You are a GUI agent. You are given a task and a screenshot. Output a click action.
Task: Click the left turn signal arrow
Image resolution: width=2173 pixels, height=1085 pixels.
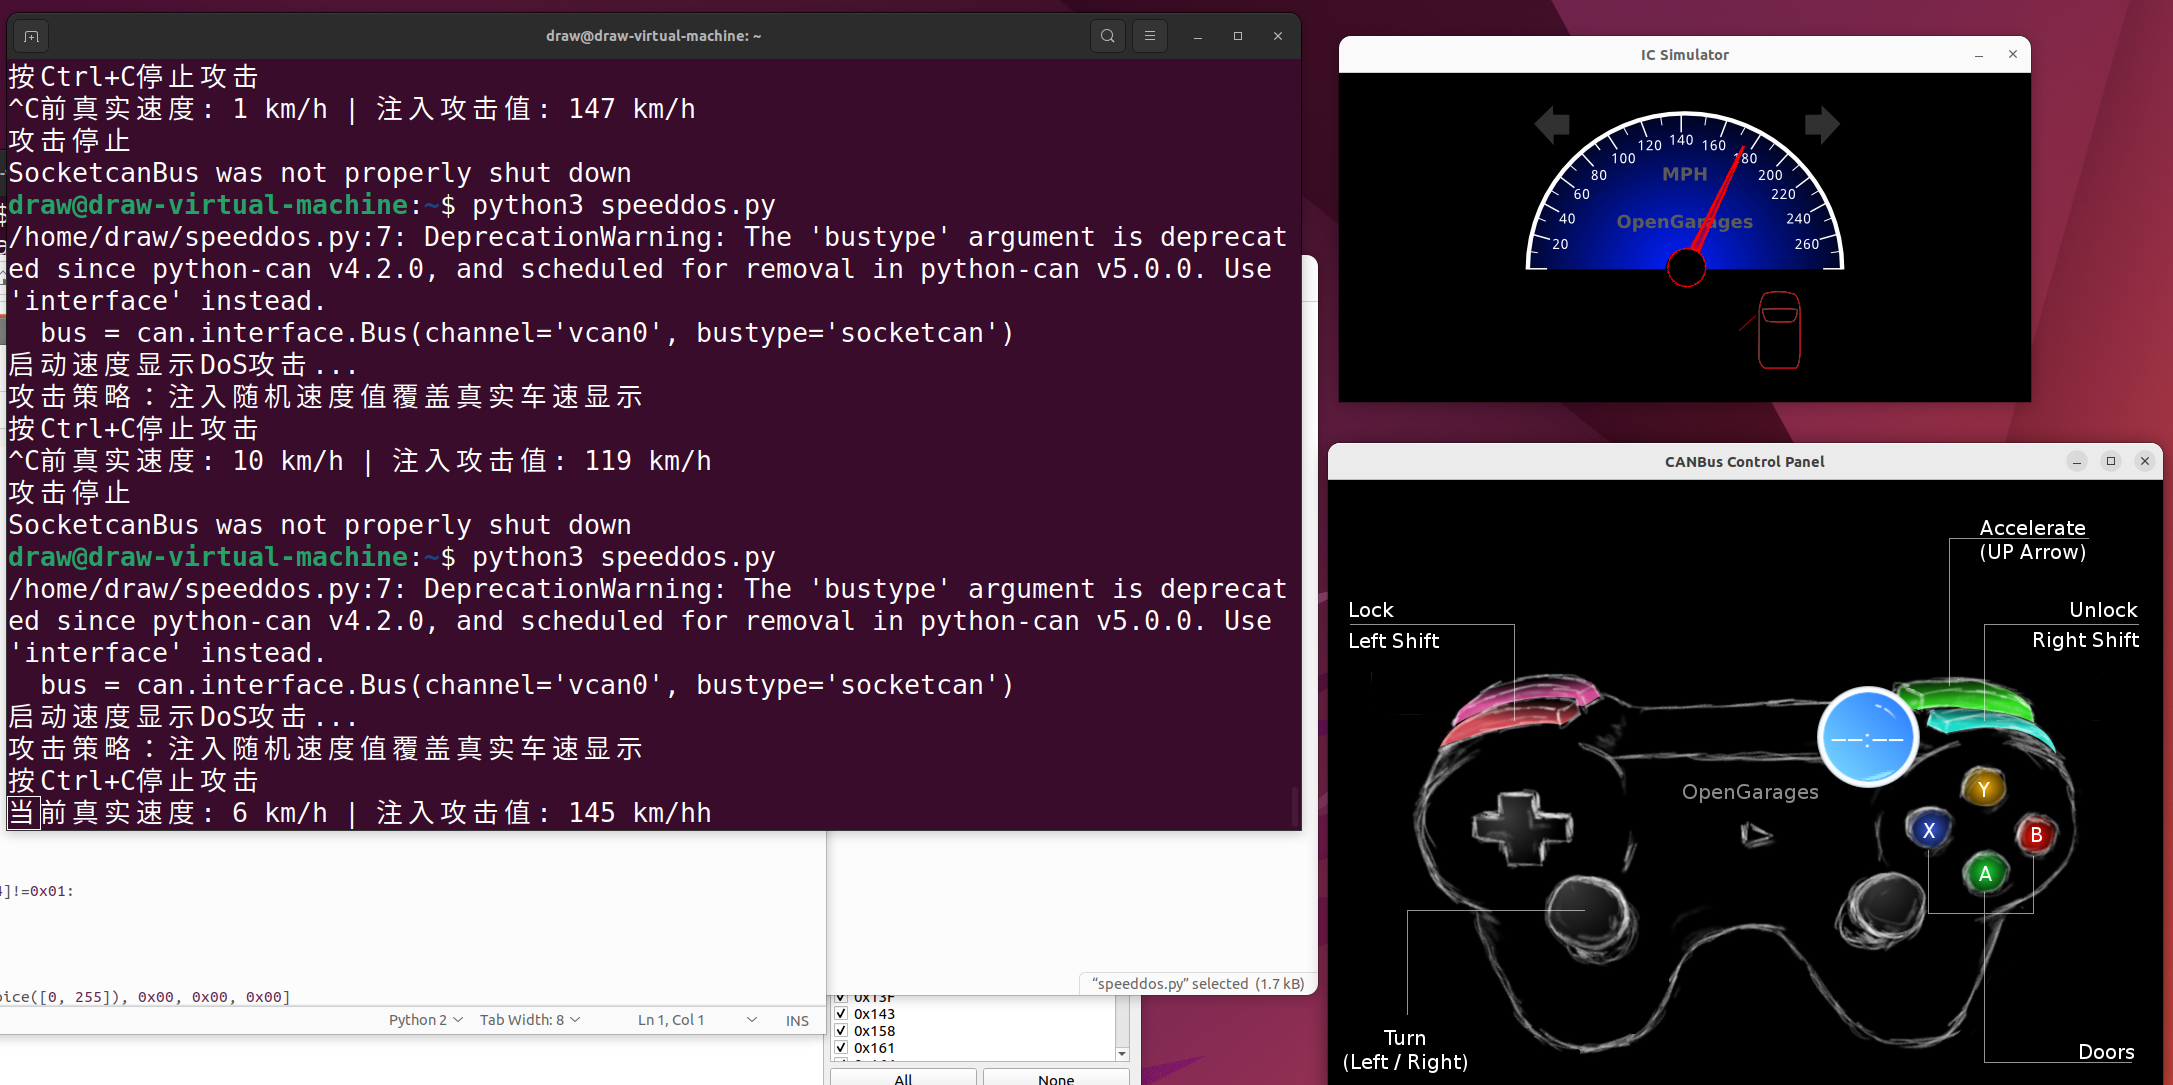pyautogui.click(x=1552, y=125)
